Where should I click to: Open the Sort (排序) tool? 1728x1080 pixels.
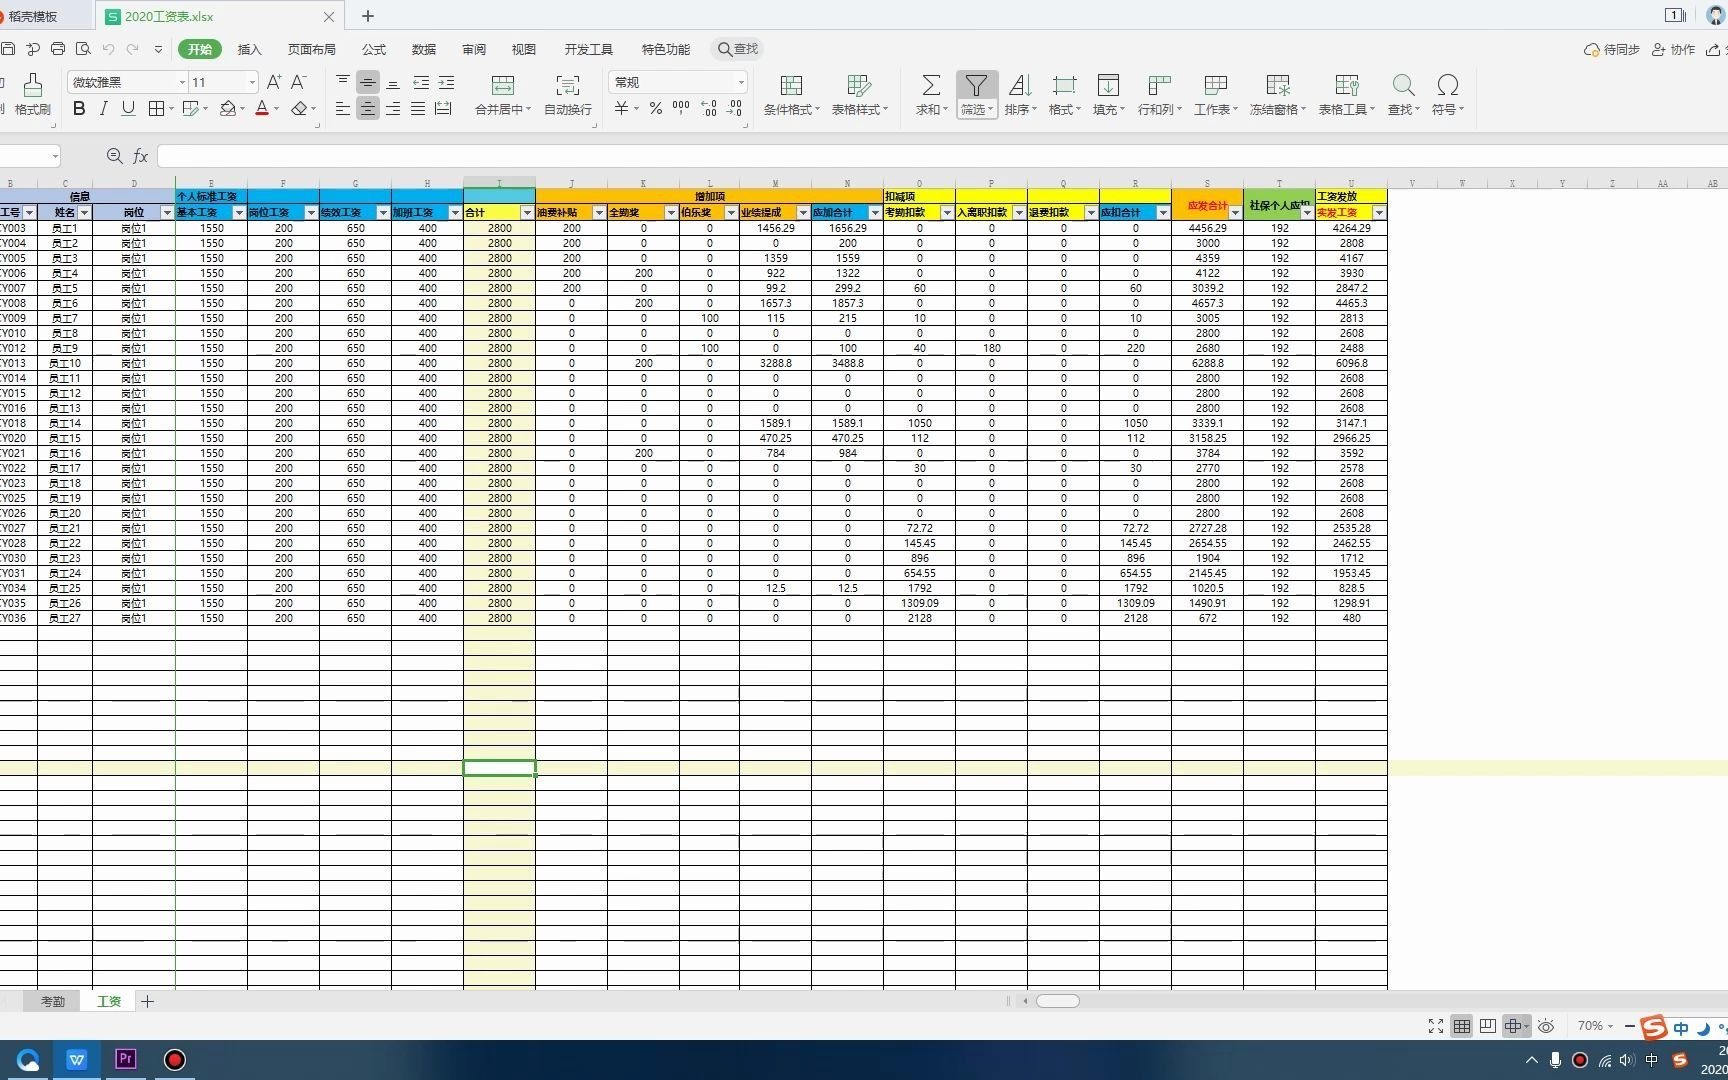[x=1020, y=95]
